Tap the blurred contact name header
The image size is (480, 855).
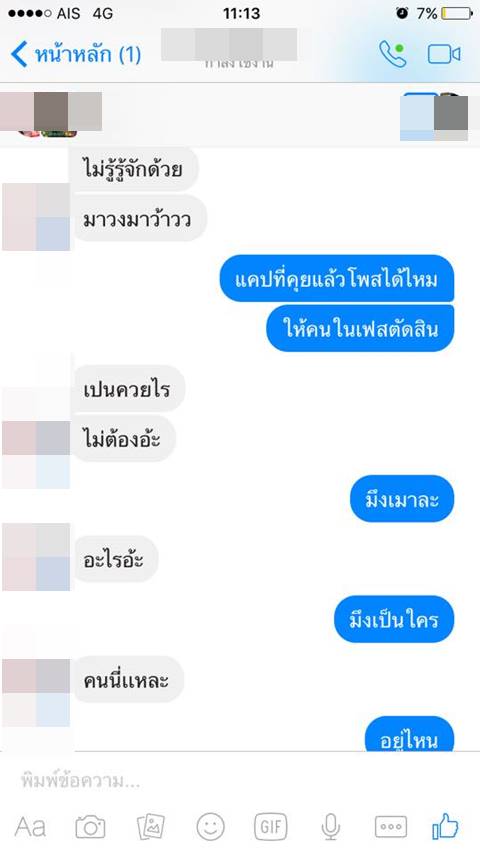[x=229, y=45]
